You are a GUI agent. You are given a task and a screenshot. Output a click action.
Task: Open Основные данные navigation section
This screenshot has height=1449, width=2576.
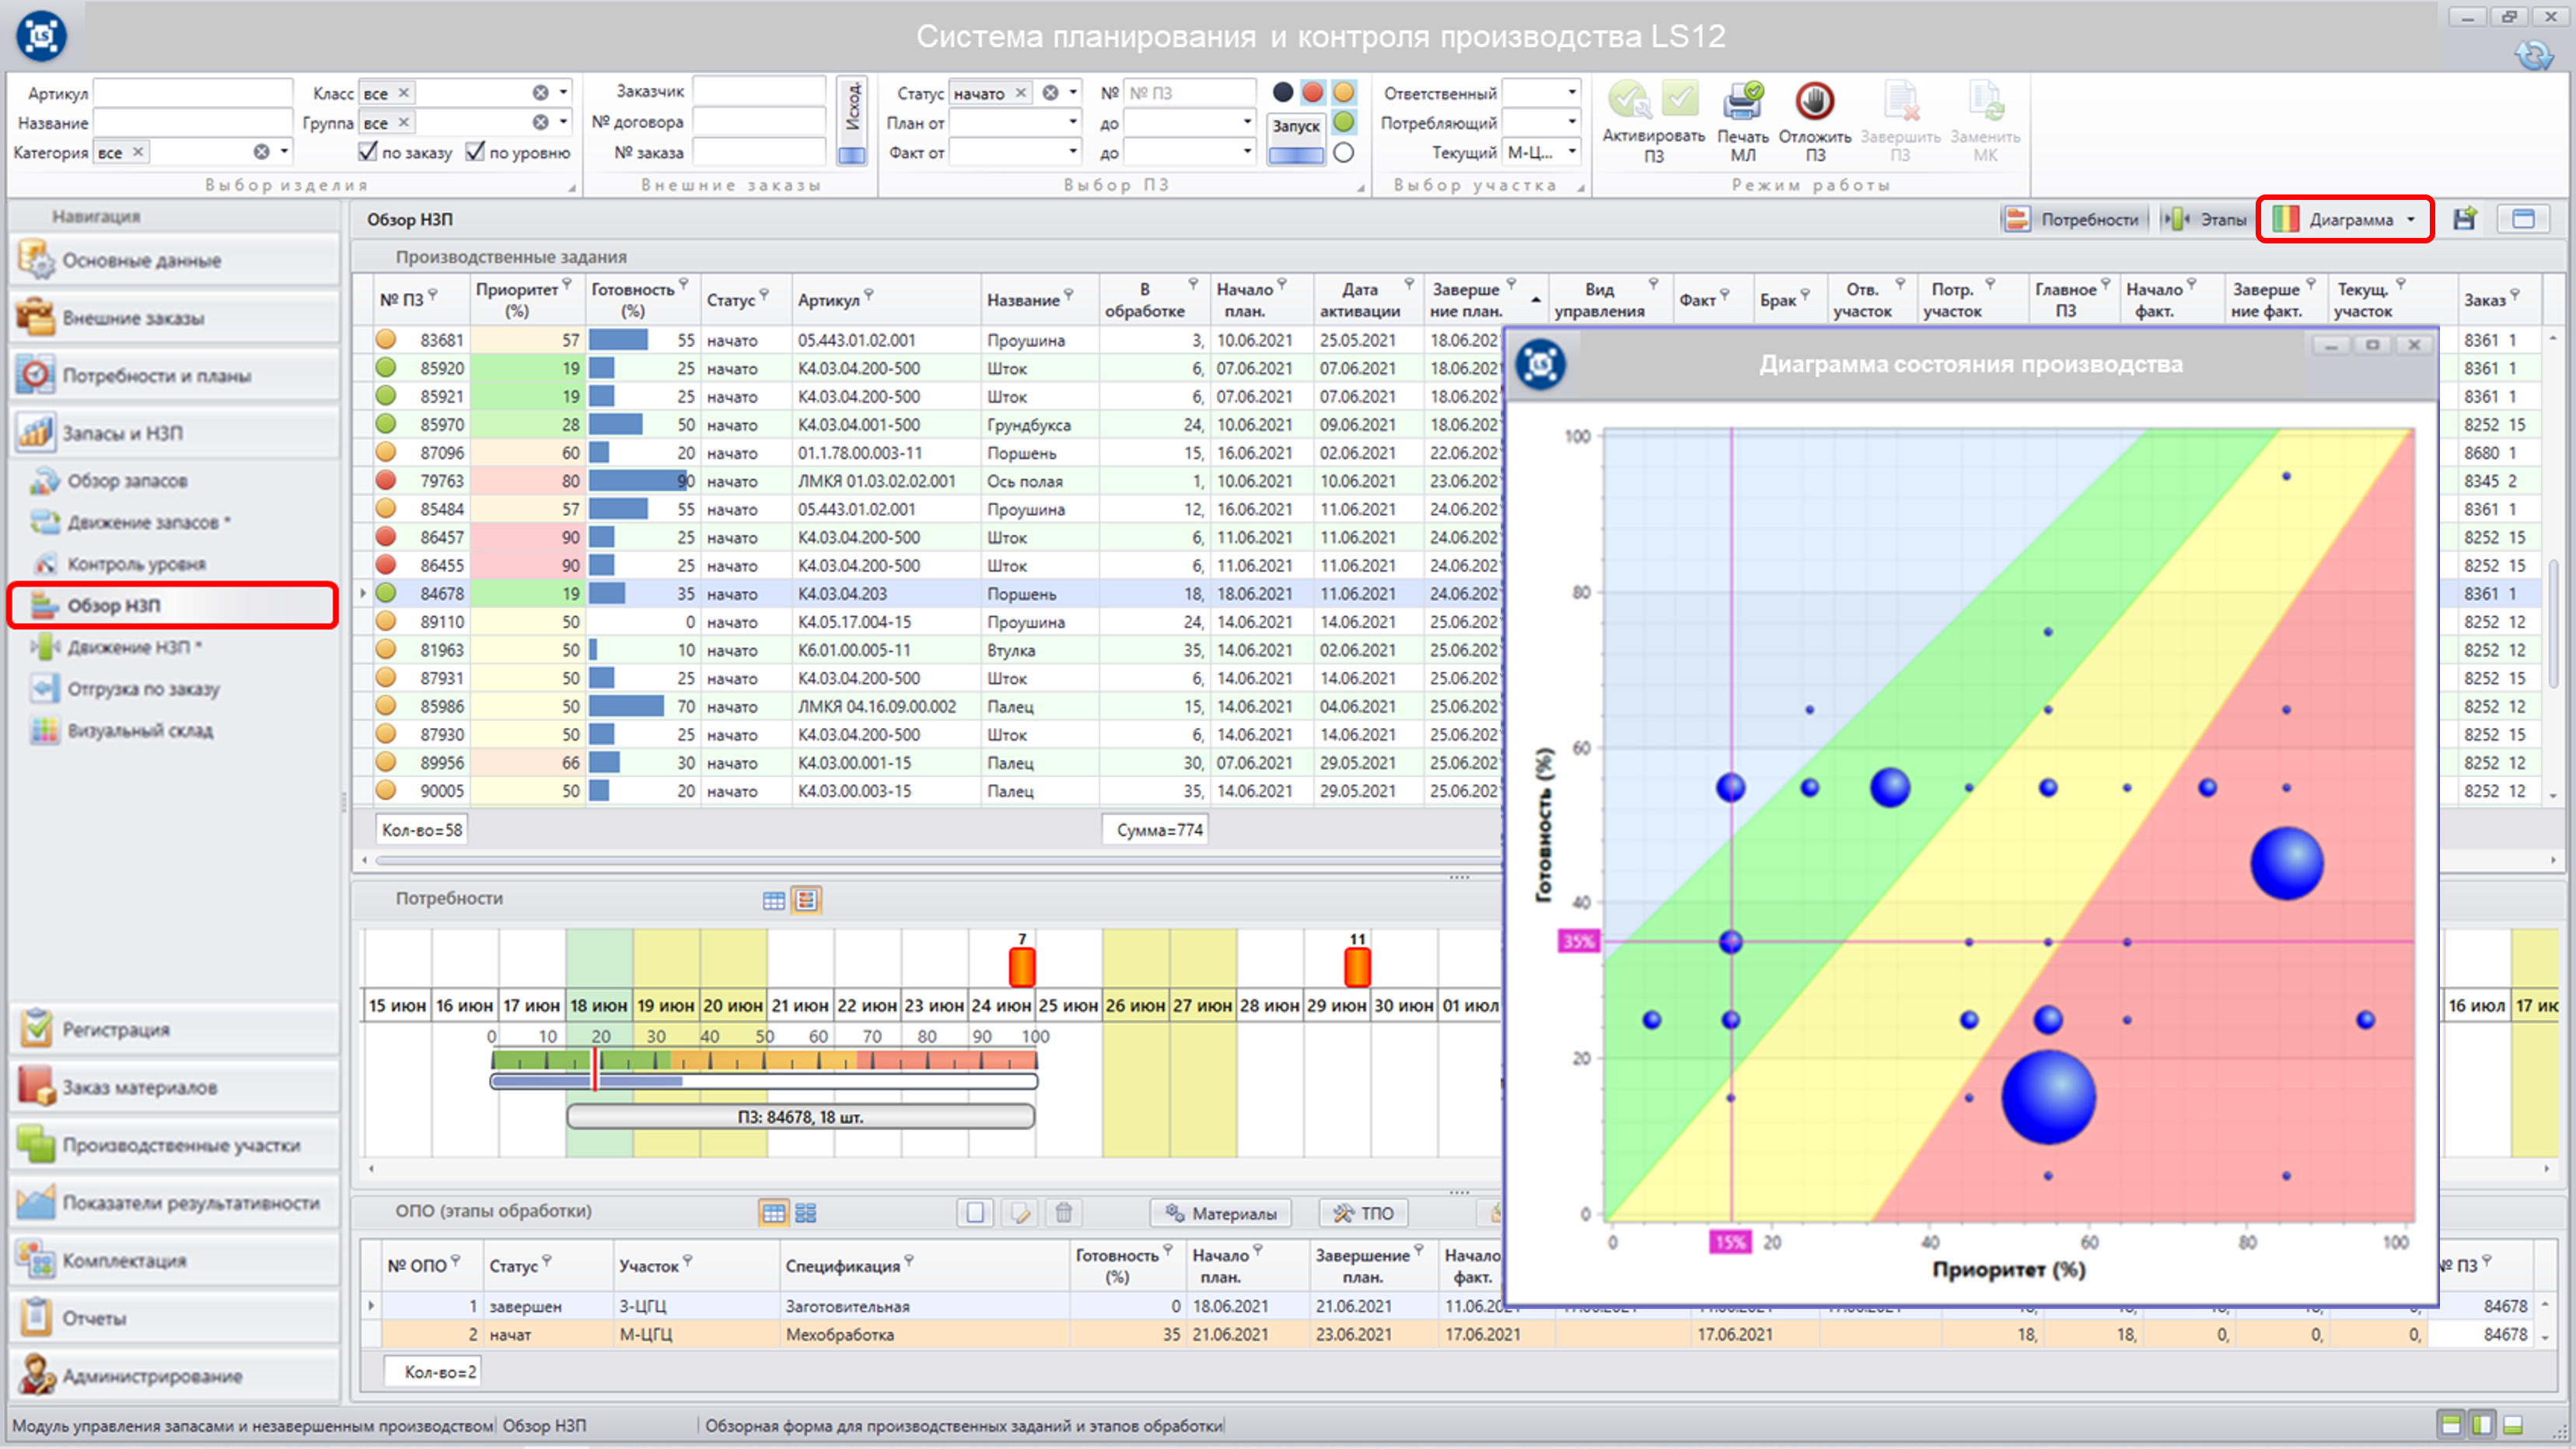(176, 260)
